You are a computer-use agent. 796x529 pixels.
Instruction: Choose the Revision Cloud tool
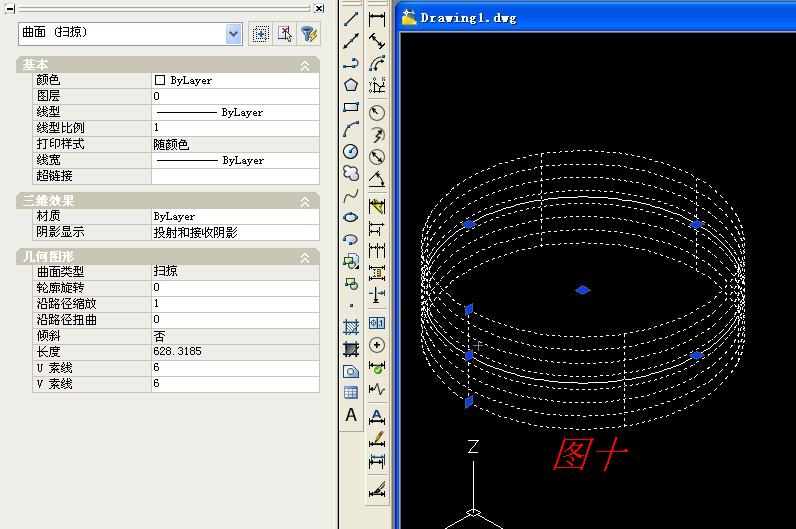351,173
